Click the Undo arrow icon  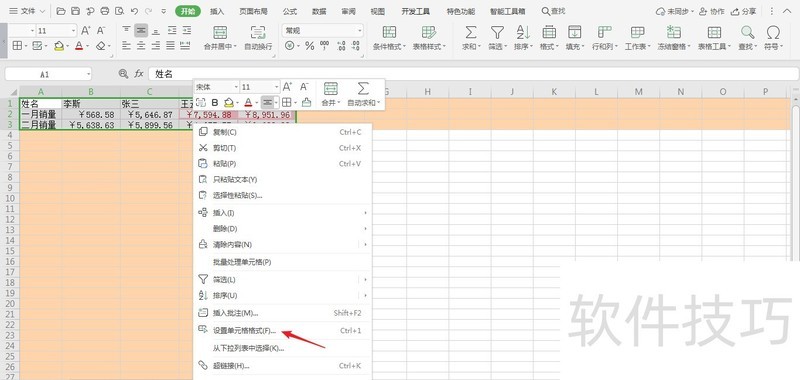[x=134, y=11]
